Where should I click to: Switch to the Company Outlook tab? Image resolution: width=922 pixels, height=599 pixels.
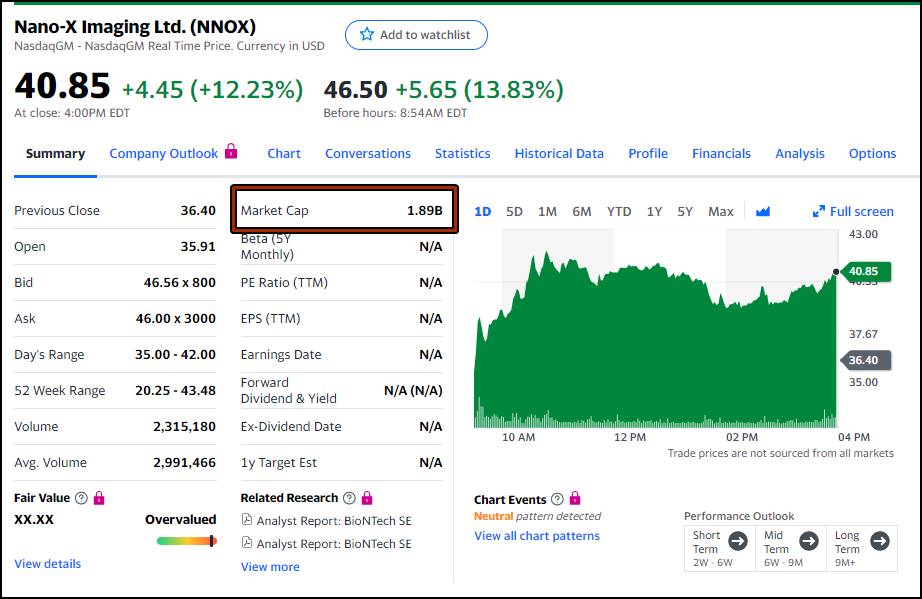163,153
